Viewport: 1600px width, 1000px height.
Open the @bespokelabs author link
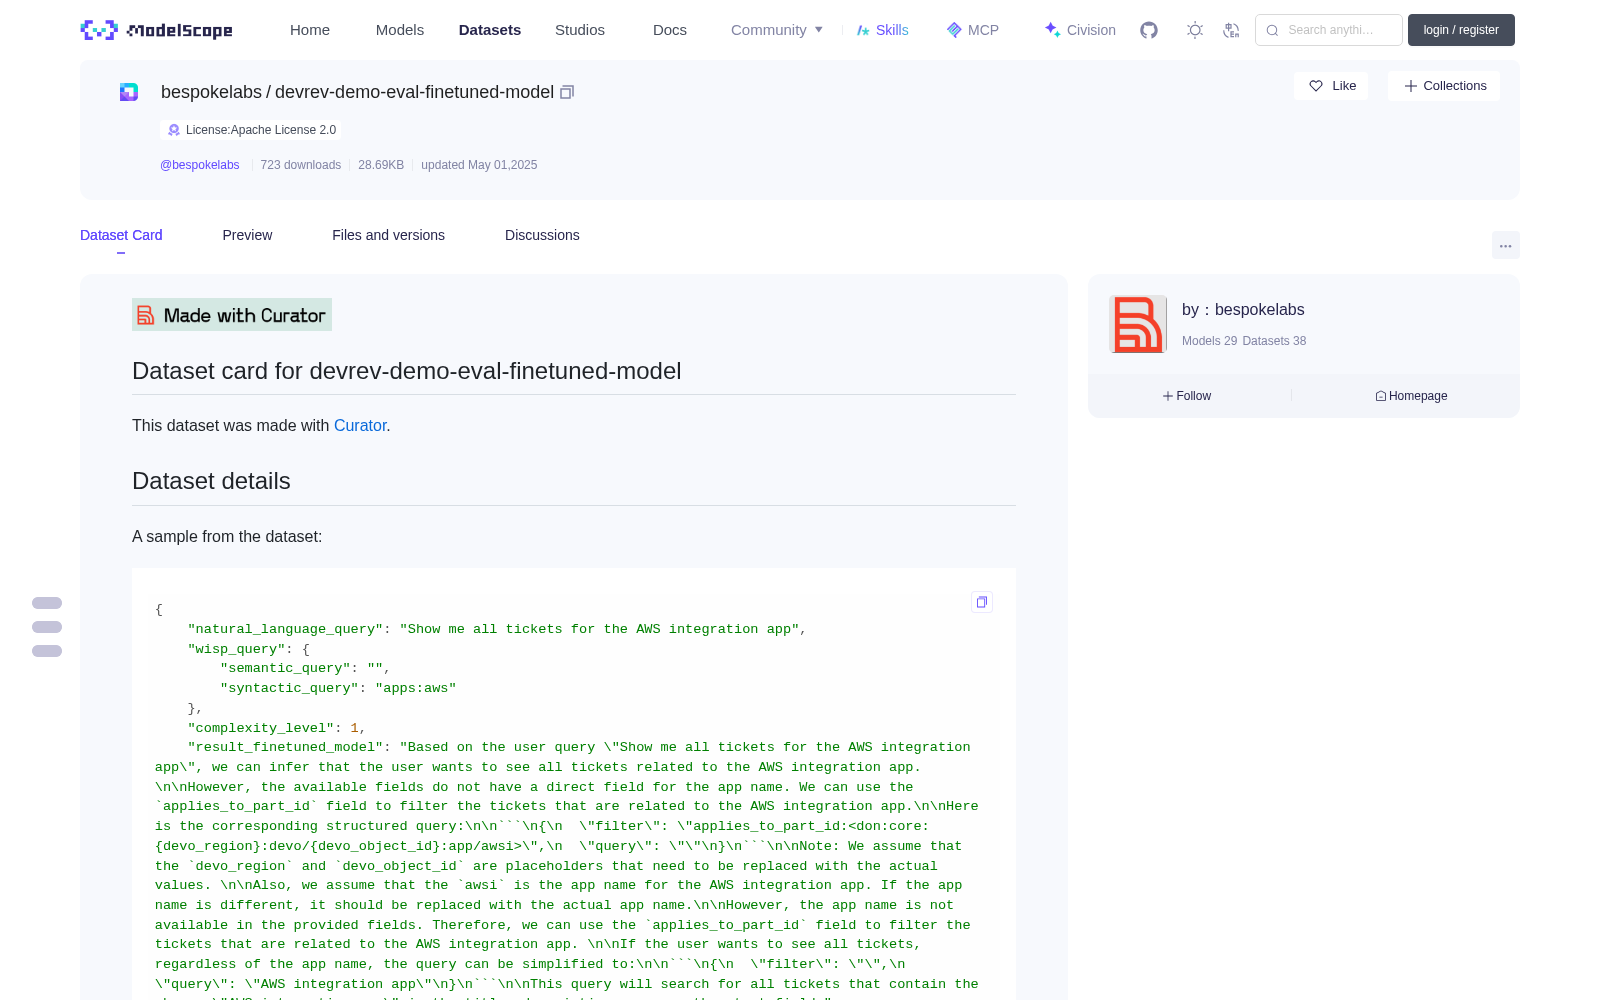point(200,165)
